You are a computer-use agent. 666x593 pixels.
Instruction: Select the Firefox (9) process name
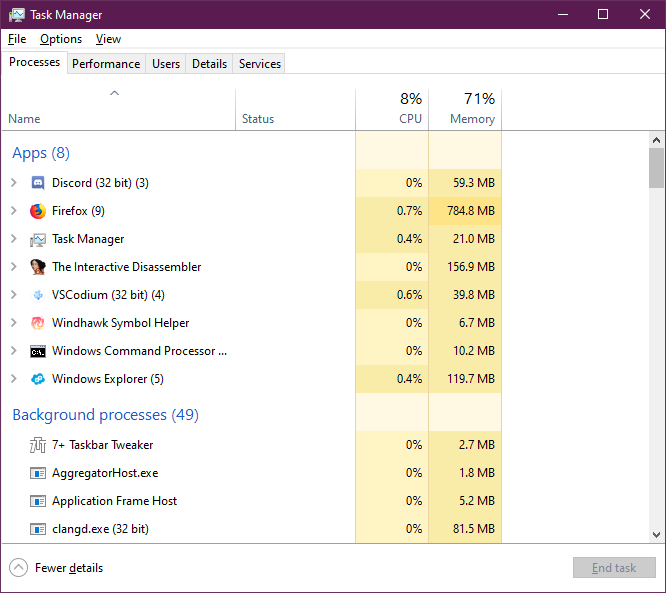pos(78,211)
